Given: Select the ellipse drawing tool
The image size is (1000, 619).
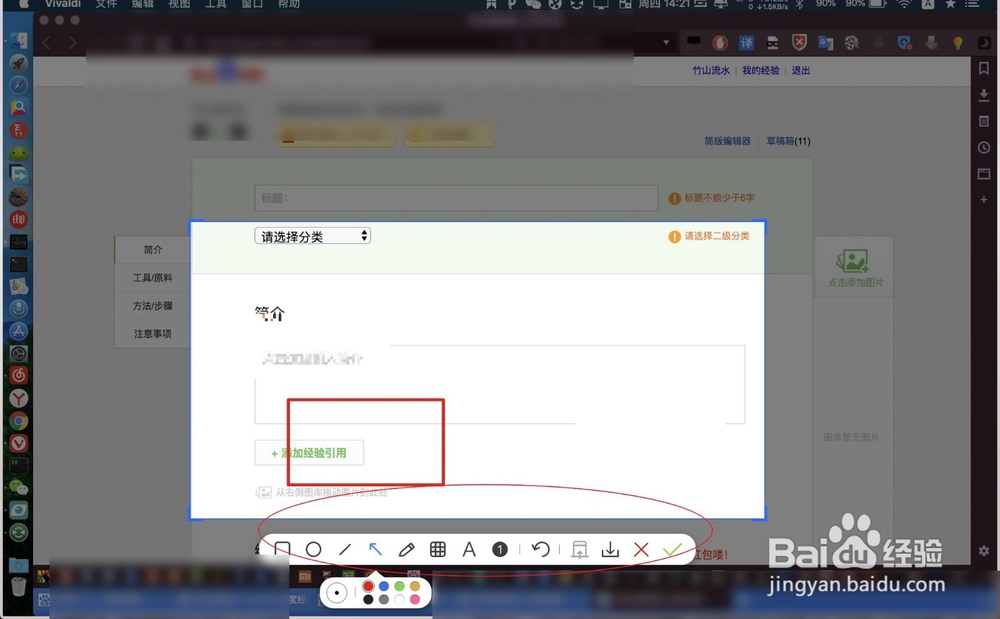Looking at the screenshot, I should pos(314,549).
